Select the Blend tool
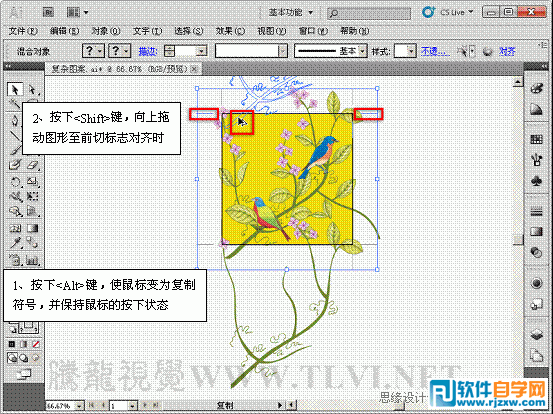Viewport: 553px width, 414px height. click(33, 243)
